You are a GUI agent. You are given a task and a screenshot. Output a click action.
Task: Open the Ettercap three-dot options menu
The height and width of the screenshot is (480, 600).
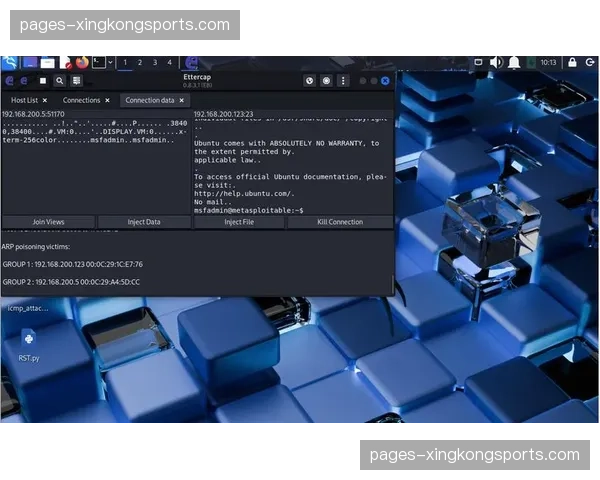click(x=343, y=81)
